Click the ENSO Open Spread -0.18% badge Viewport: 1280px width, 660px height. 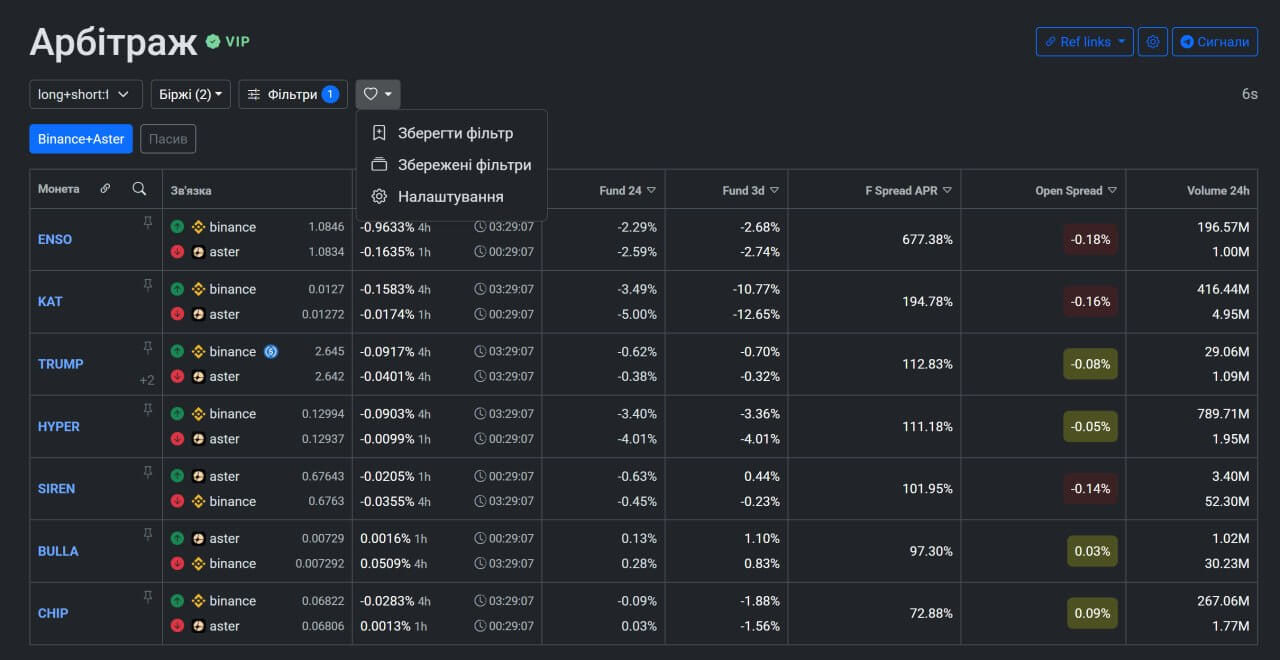(x=1090, y=240)
